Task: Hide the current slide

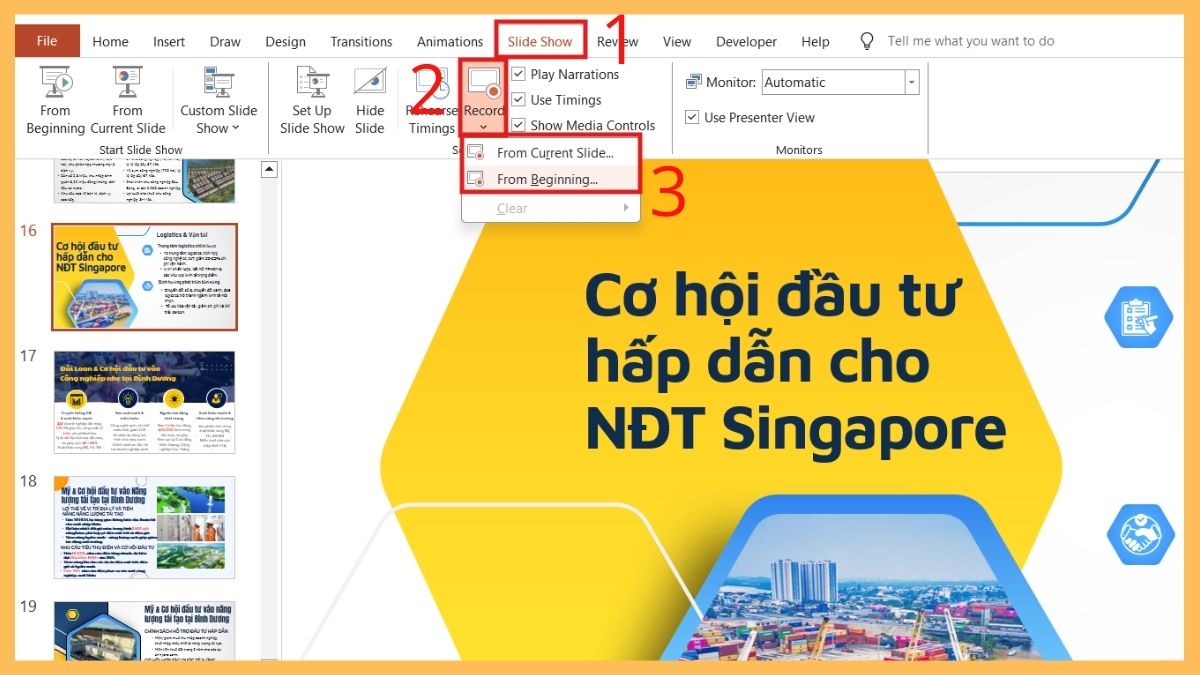Action: (x=369, y=98)
